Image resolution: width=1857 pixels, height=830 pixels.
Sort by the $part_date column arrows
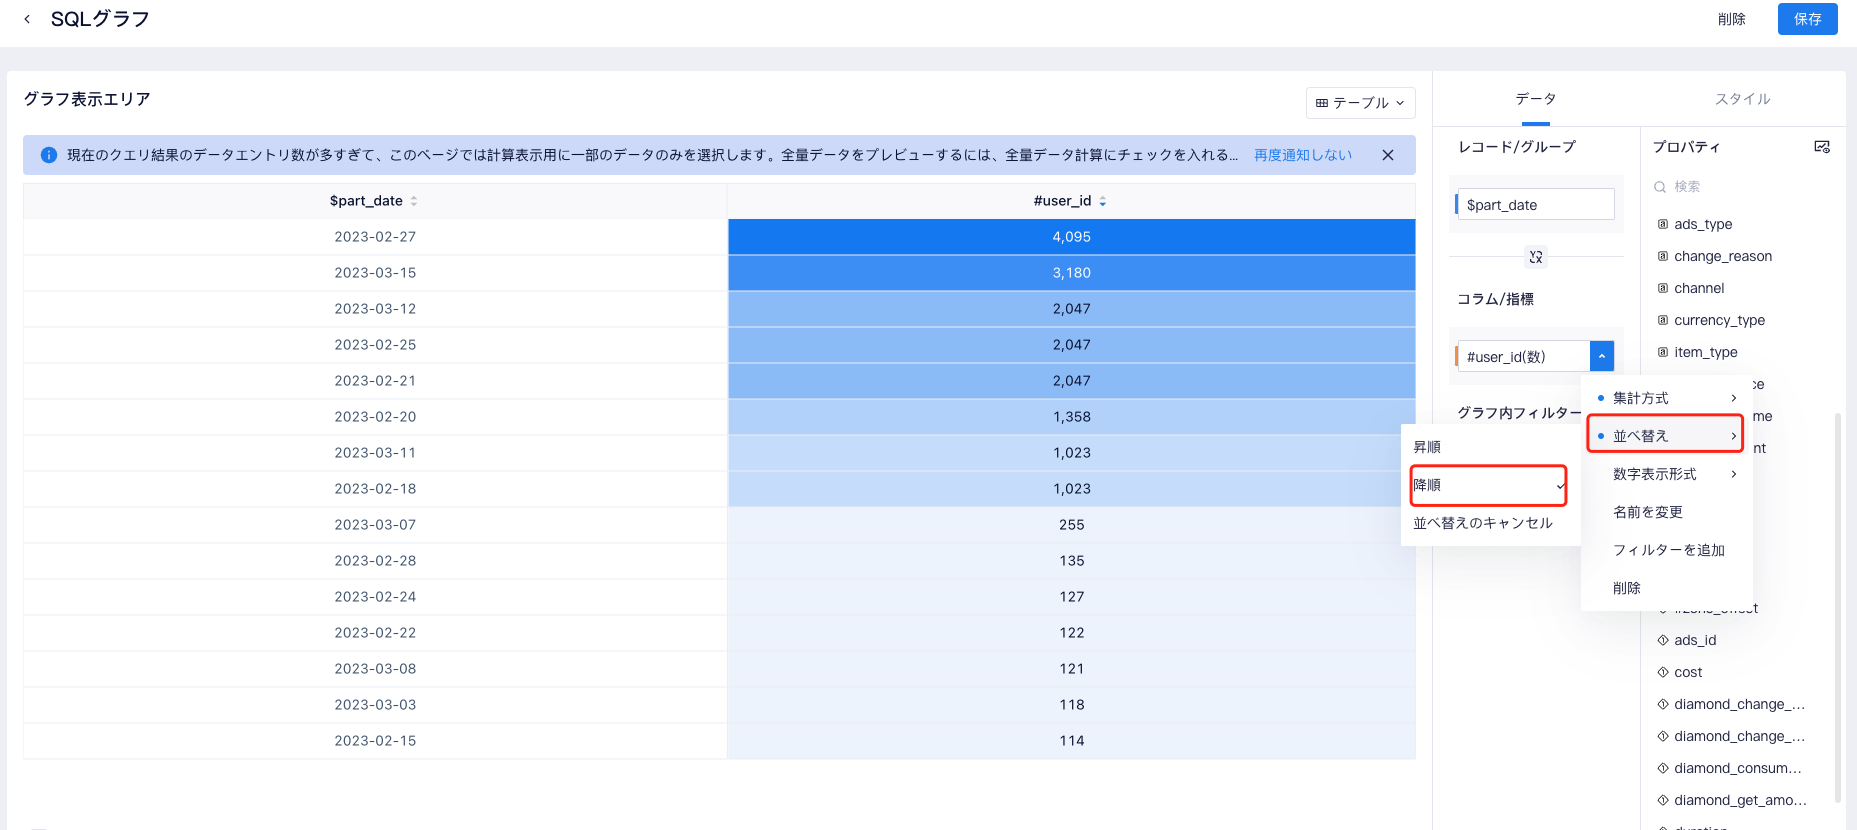click(x=414, y=201)
